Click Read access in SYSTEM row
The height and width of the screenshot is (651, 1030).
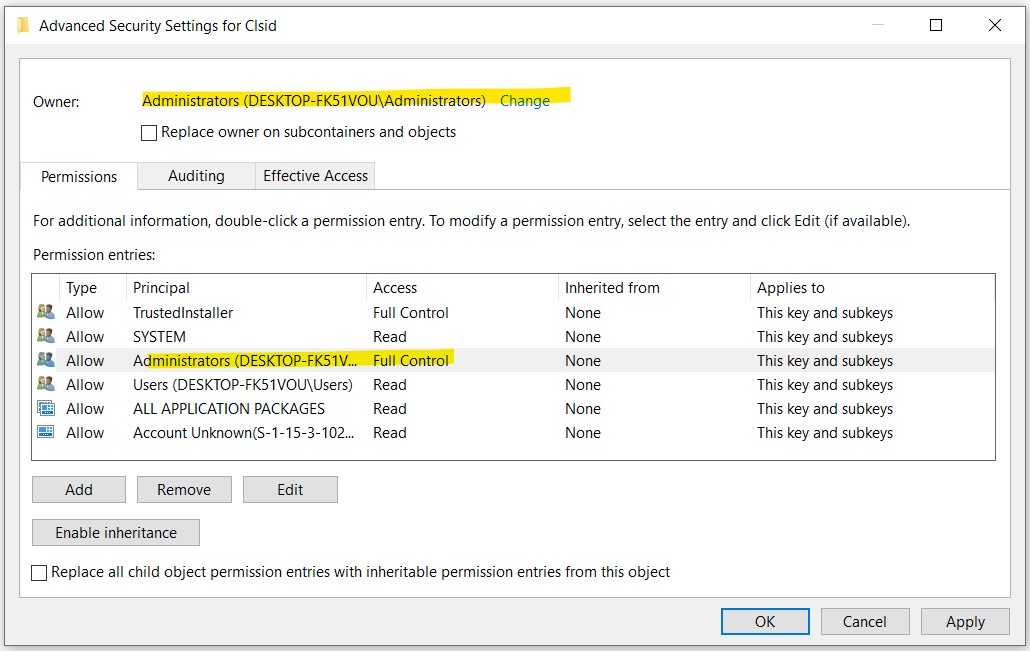390,337
